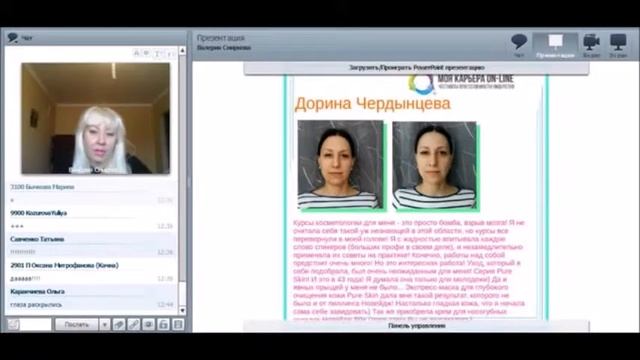Click the emoticon icon left of message field
640x360 pixels.
[13, 324]
